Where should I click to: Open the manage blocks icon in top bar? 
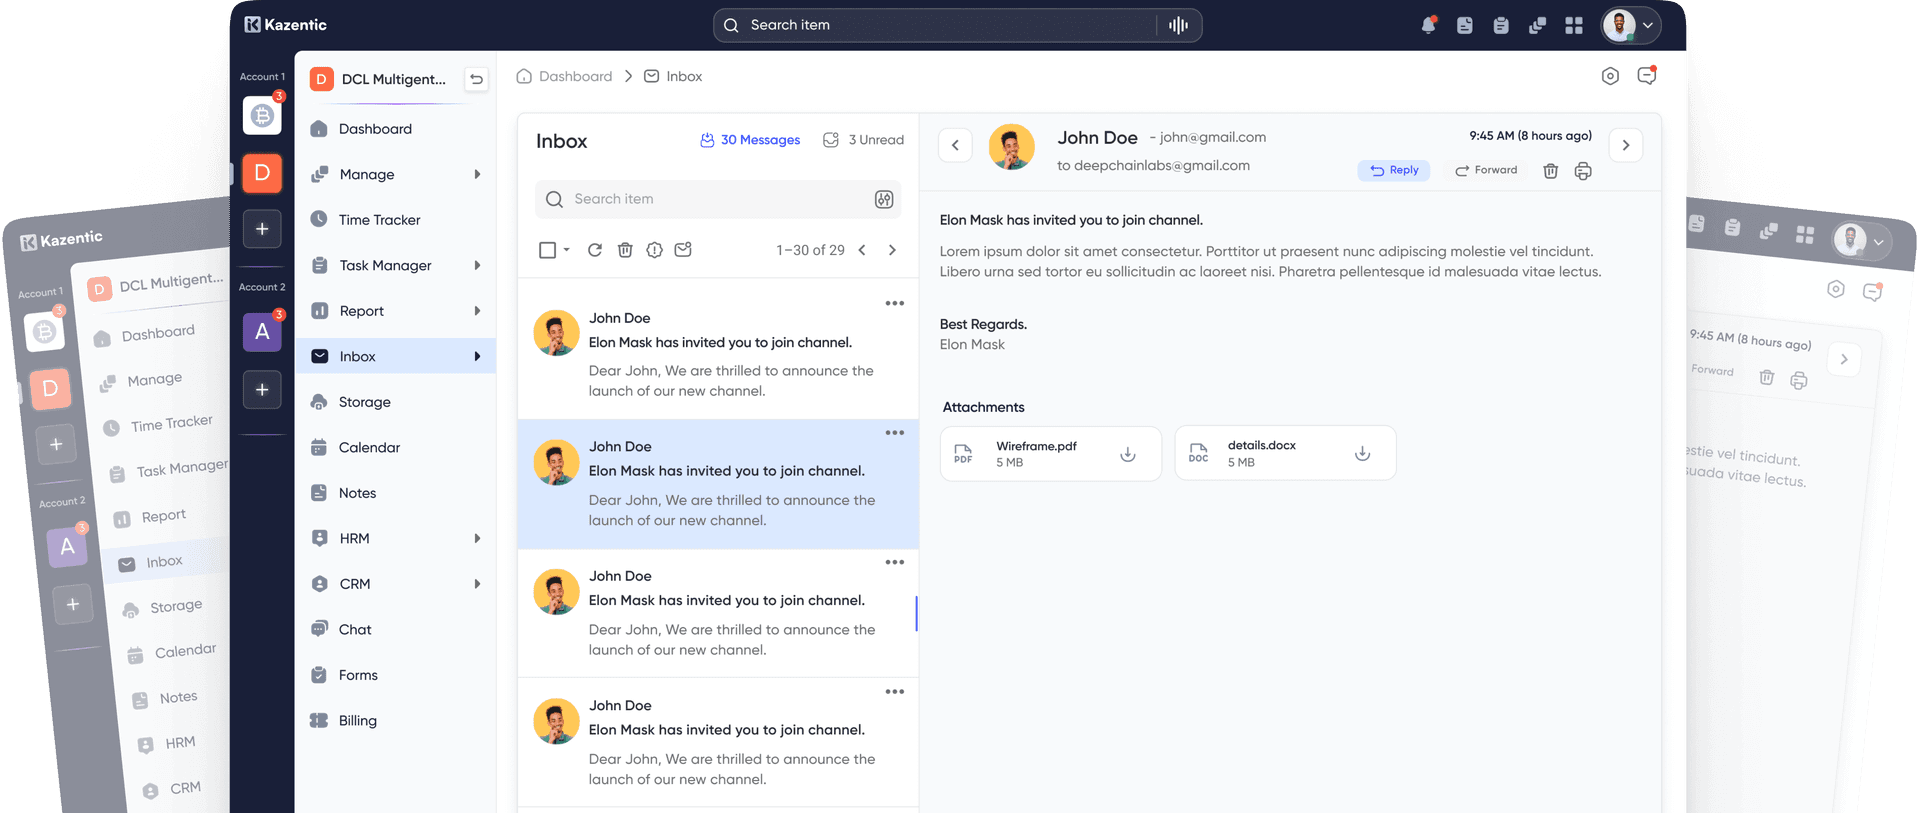1538,25
